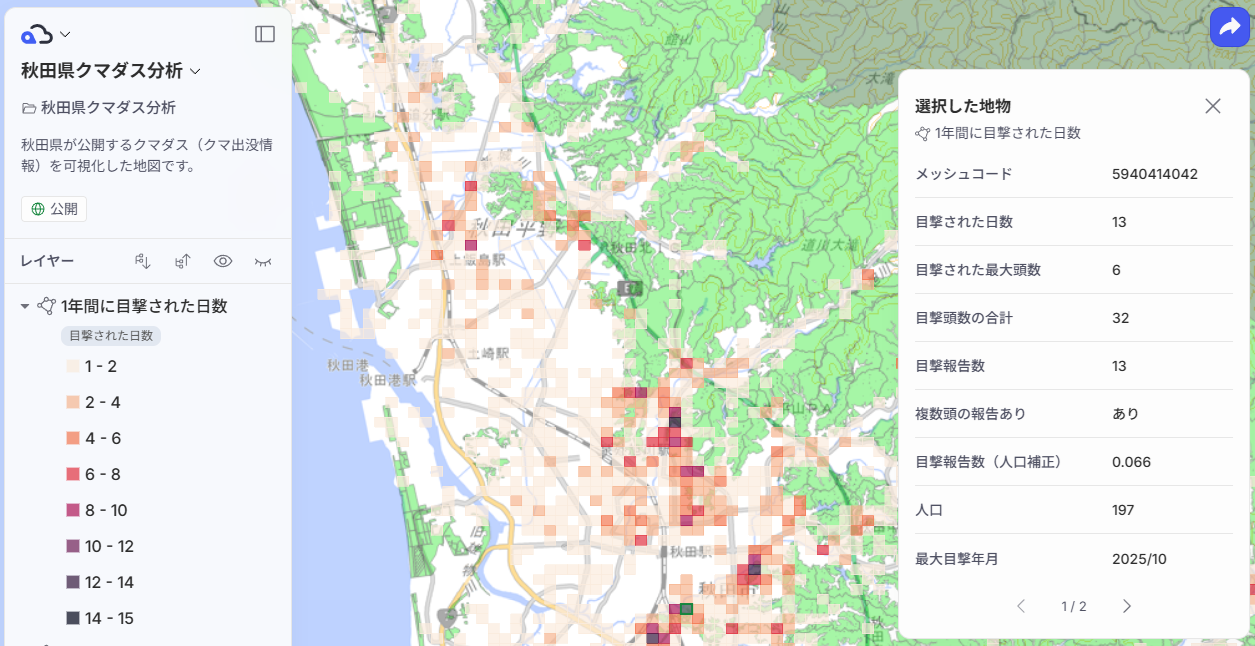Viewport: 1255px width, 646px height.
Task: Click the 14 - 15 legend color swatch
Action: (x=72, y=618)
